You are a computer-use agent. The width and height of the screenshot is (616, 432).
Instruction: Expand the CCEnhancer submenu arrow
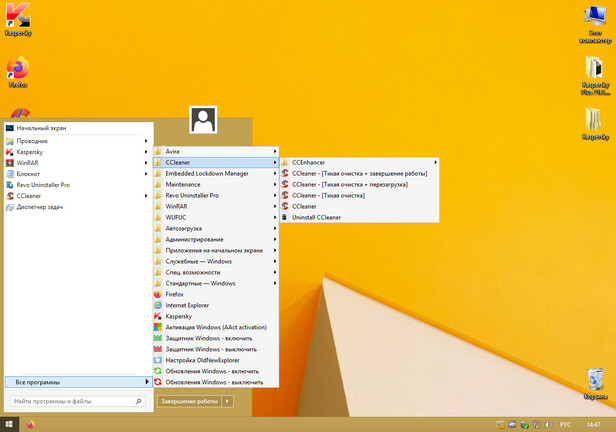[x=435, y=162]
